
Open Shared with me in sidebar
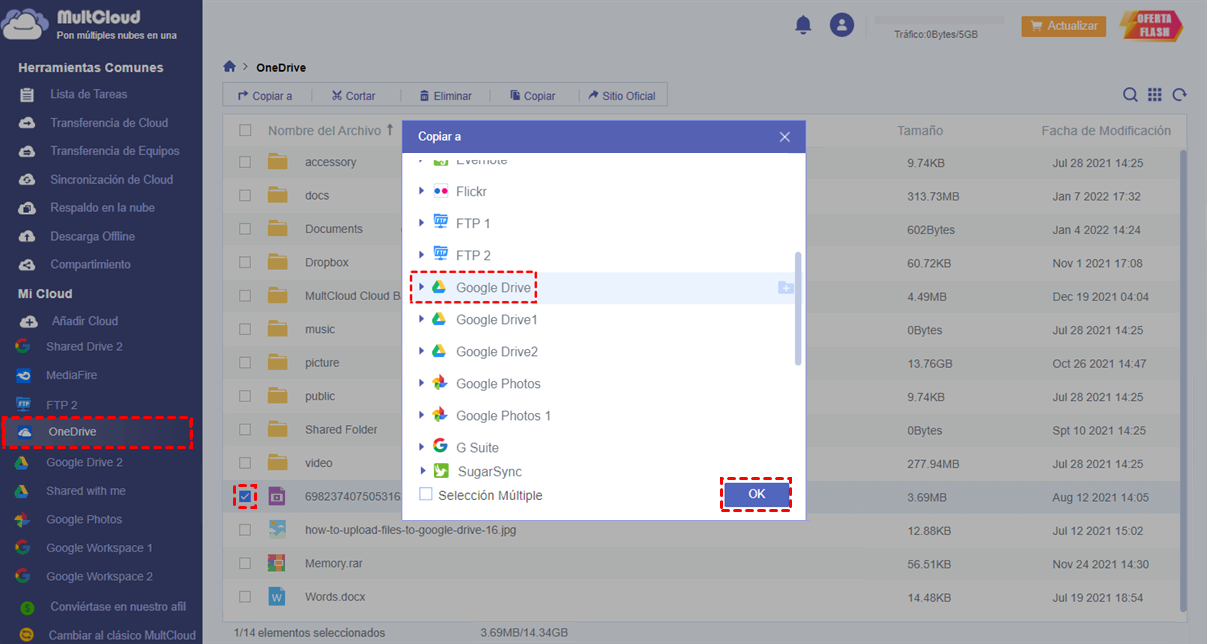tap(86, 491)
